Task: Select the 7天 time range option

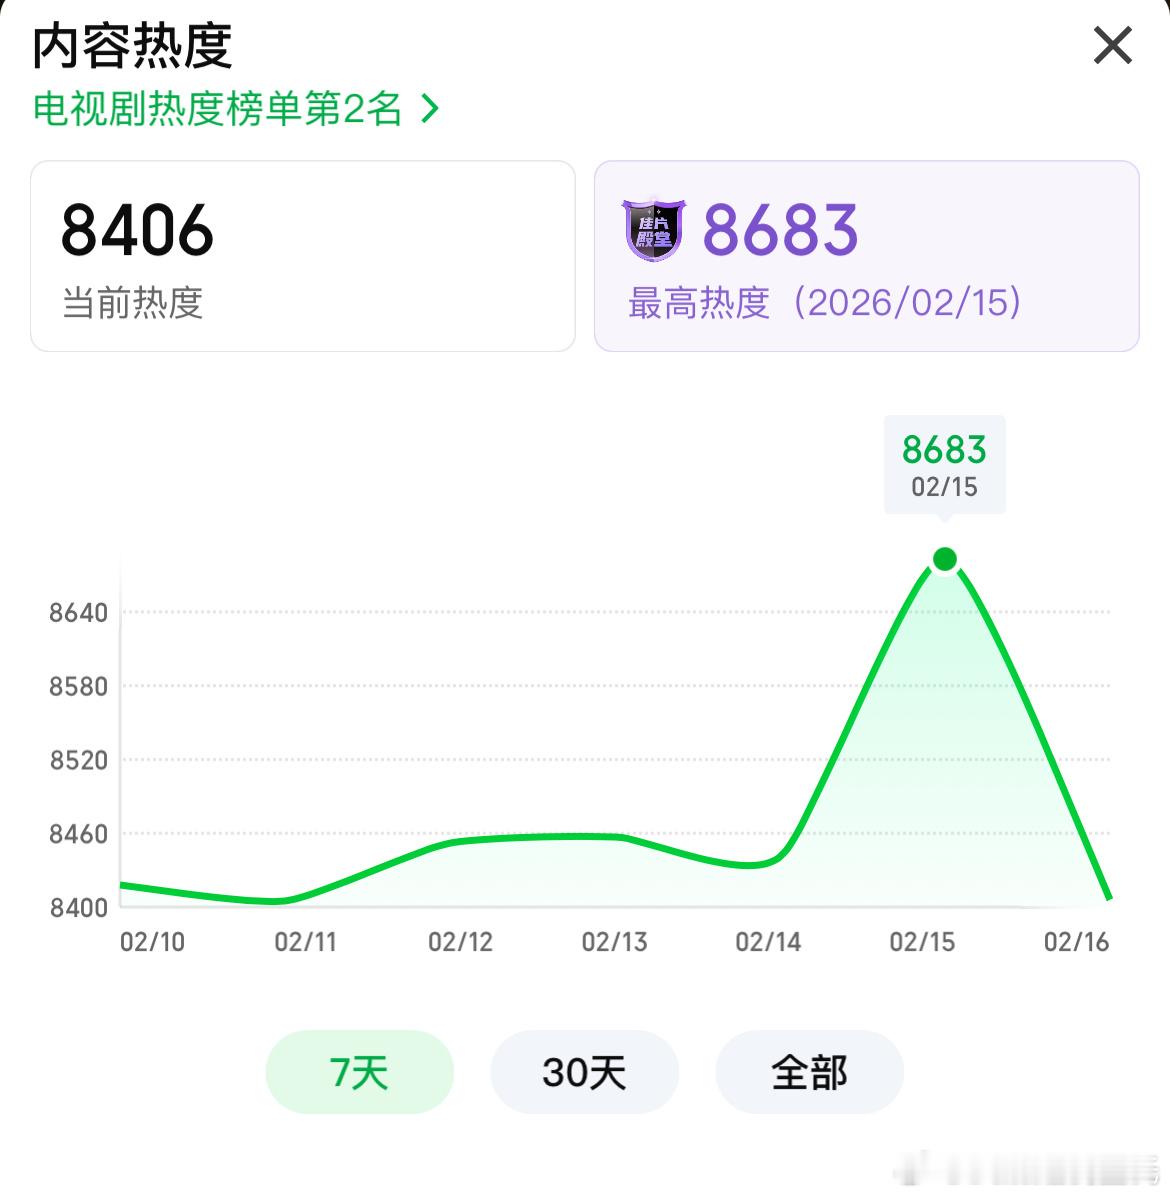Action: click(359, 1071)
